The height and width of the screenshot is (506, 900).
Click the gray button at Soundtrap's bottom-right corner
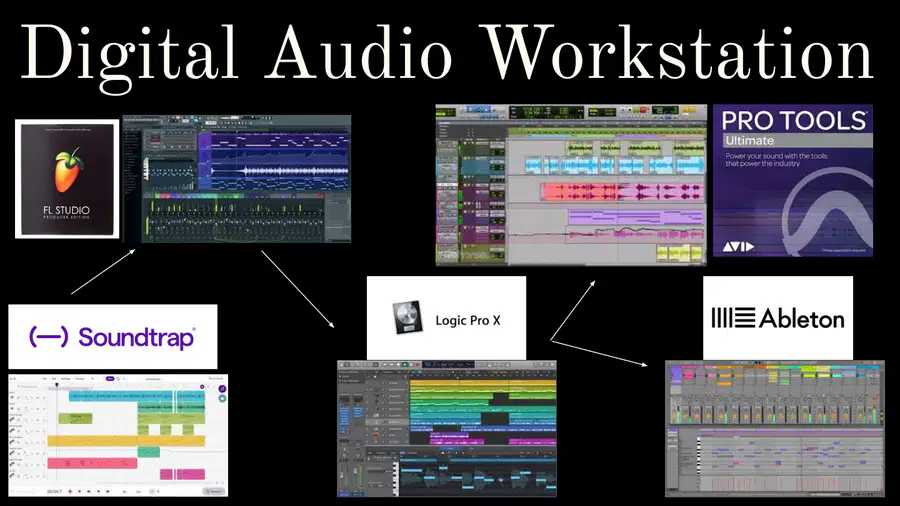click(x=214, y=491)
